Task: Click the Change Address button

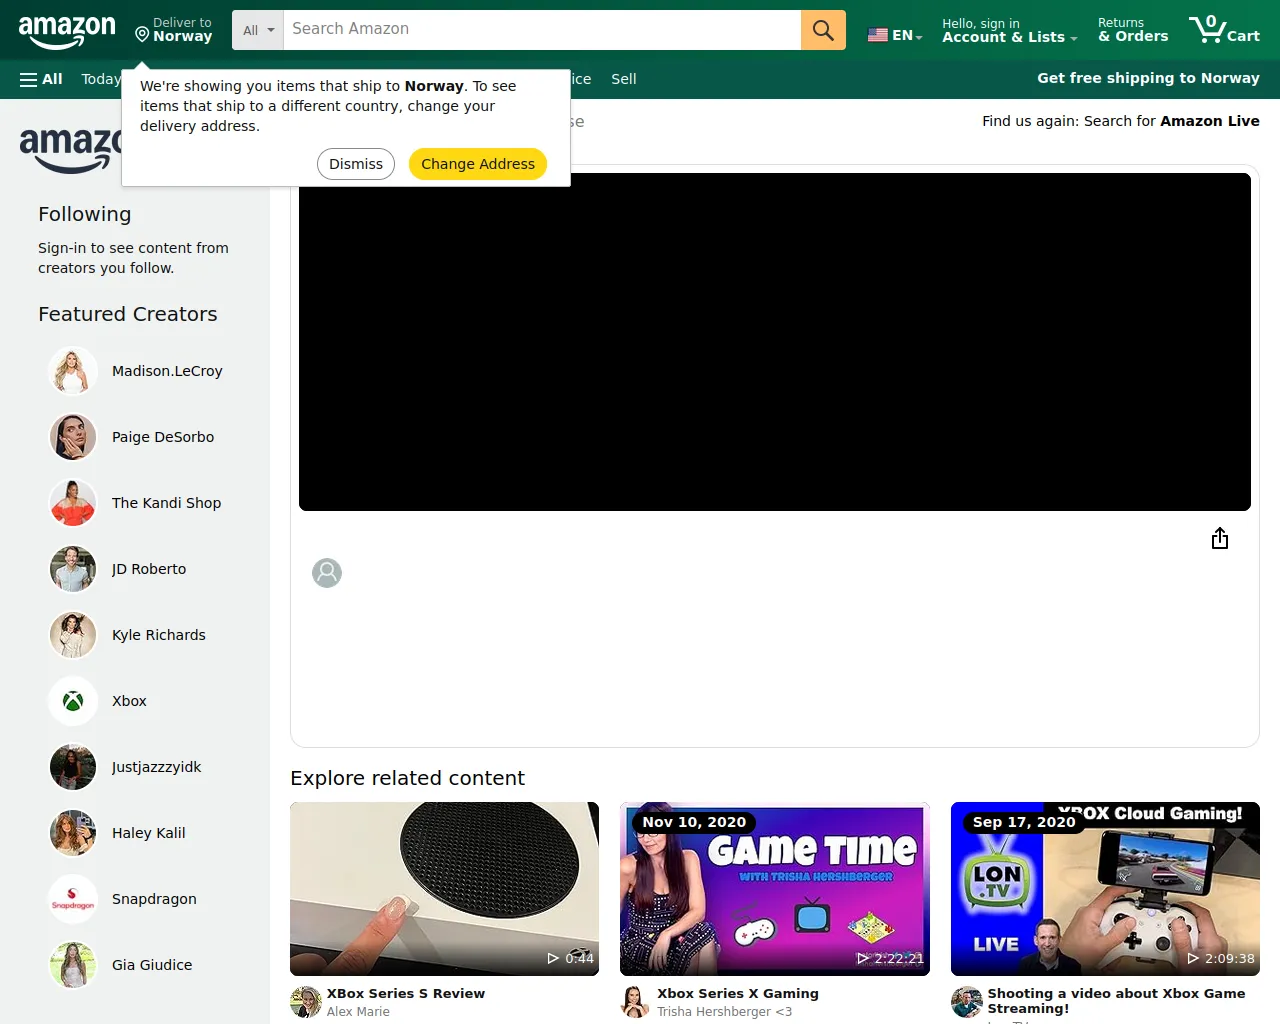Action: [x=477, y=164]
